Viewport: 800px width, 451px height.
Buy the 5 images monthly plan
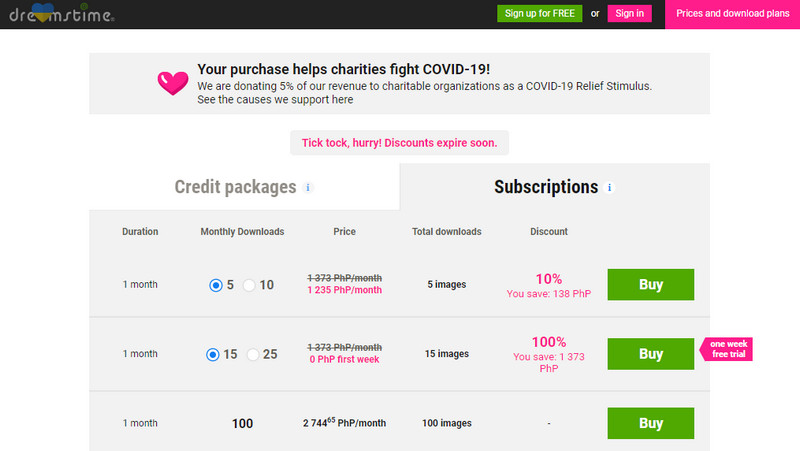[x=651, y=284]
